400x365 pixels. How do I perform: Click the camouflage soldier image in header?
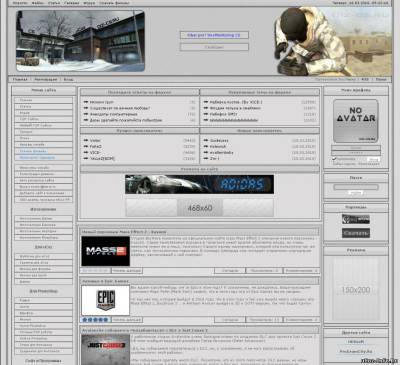click(333, 41)
